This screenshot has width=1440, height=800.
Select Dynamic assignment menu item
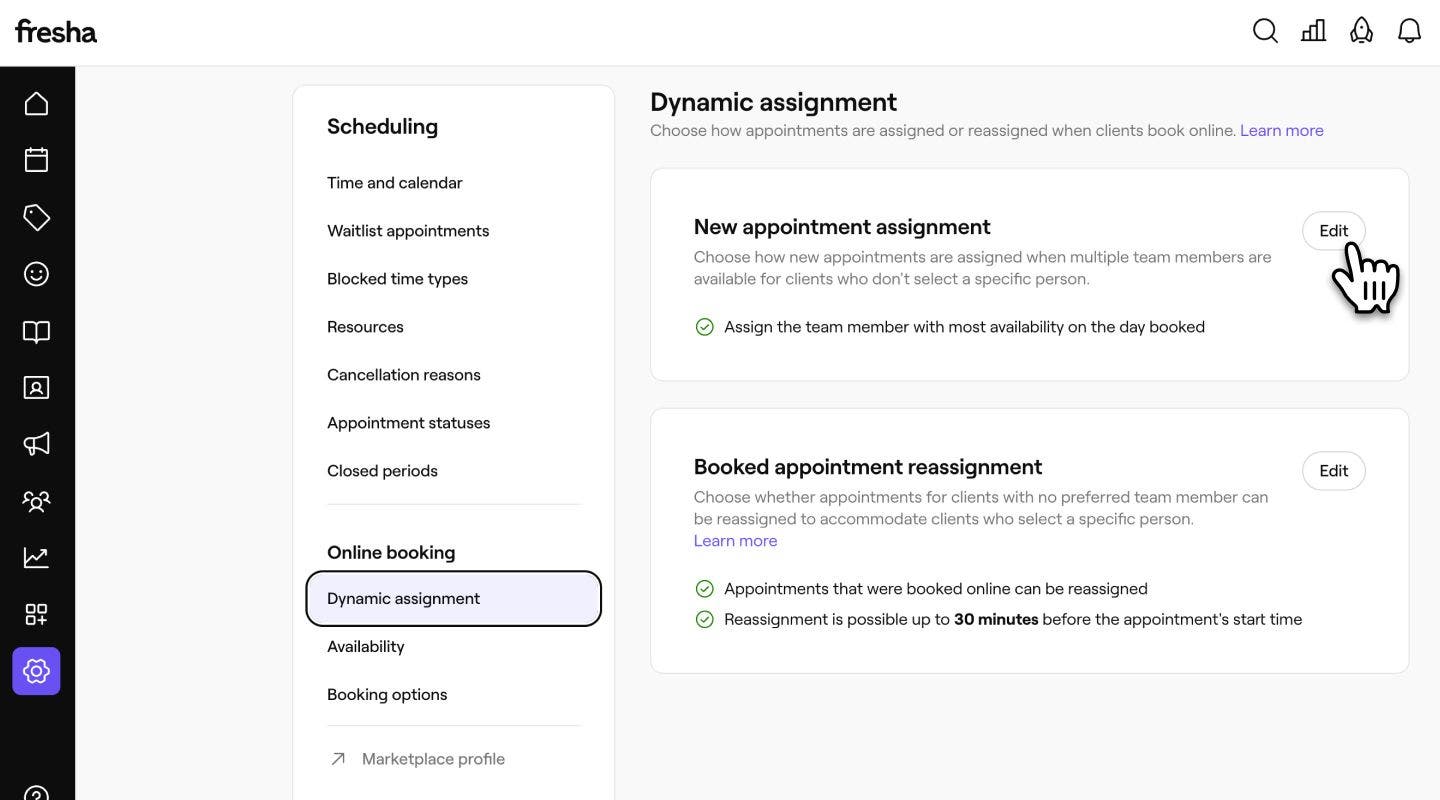coord(453,599)
